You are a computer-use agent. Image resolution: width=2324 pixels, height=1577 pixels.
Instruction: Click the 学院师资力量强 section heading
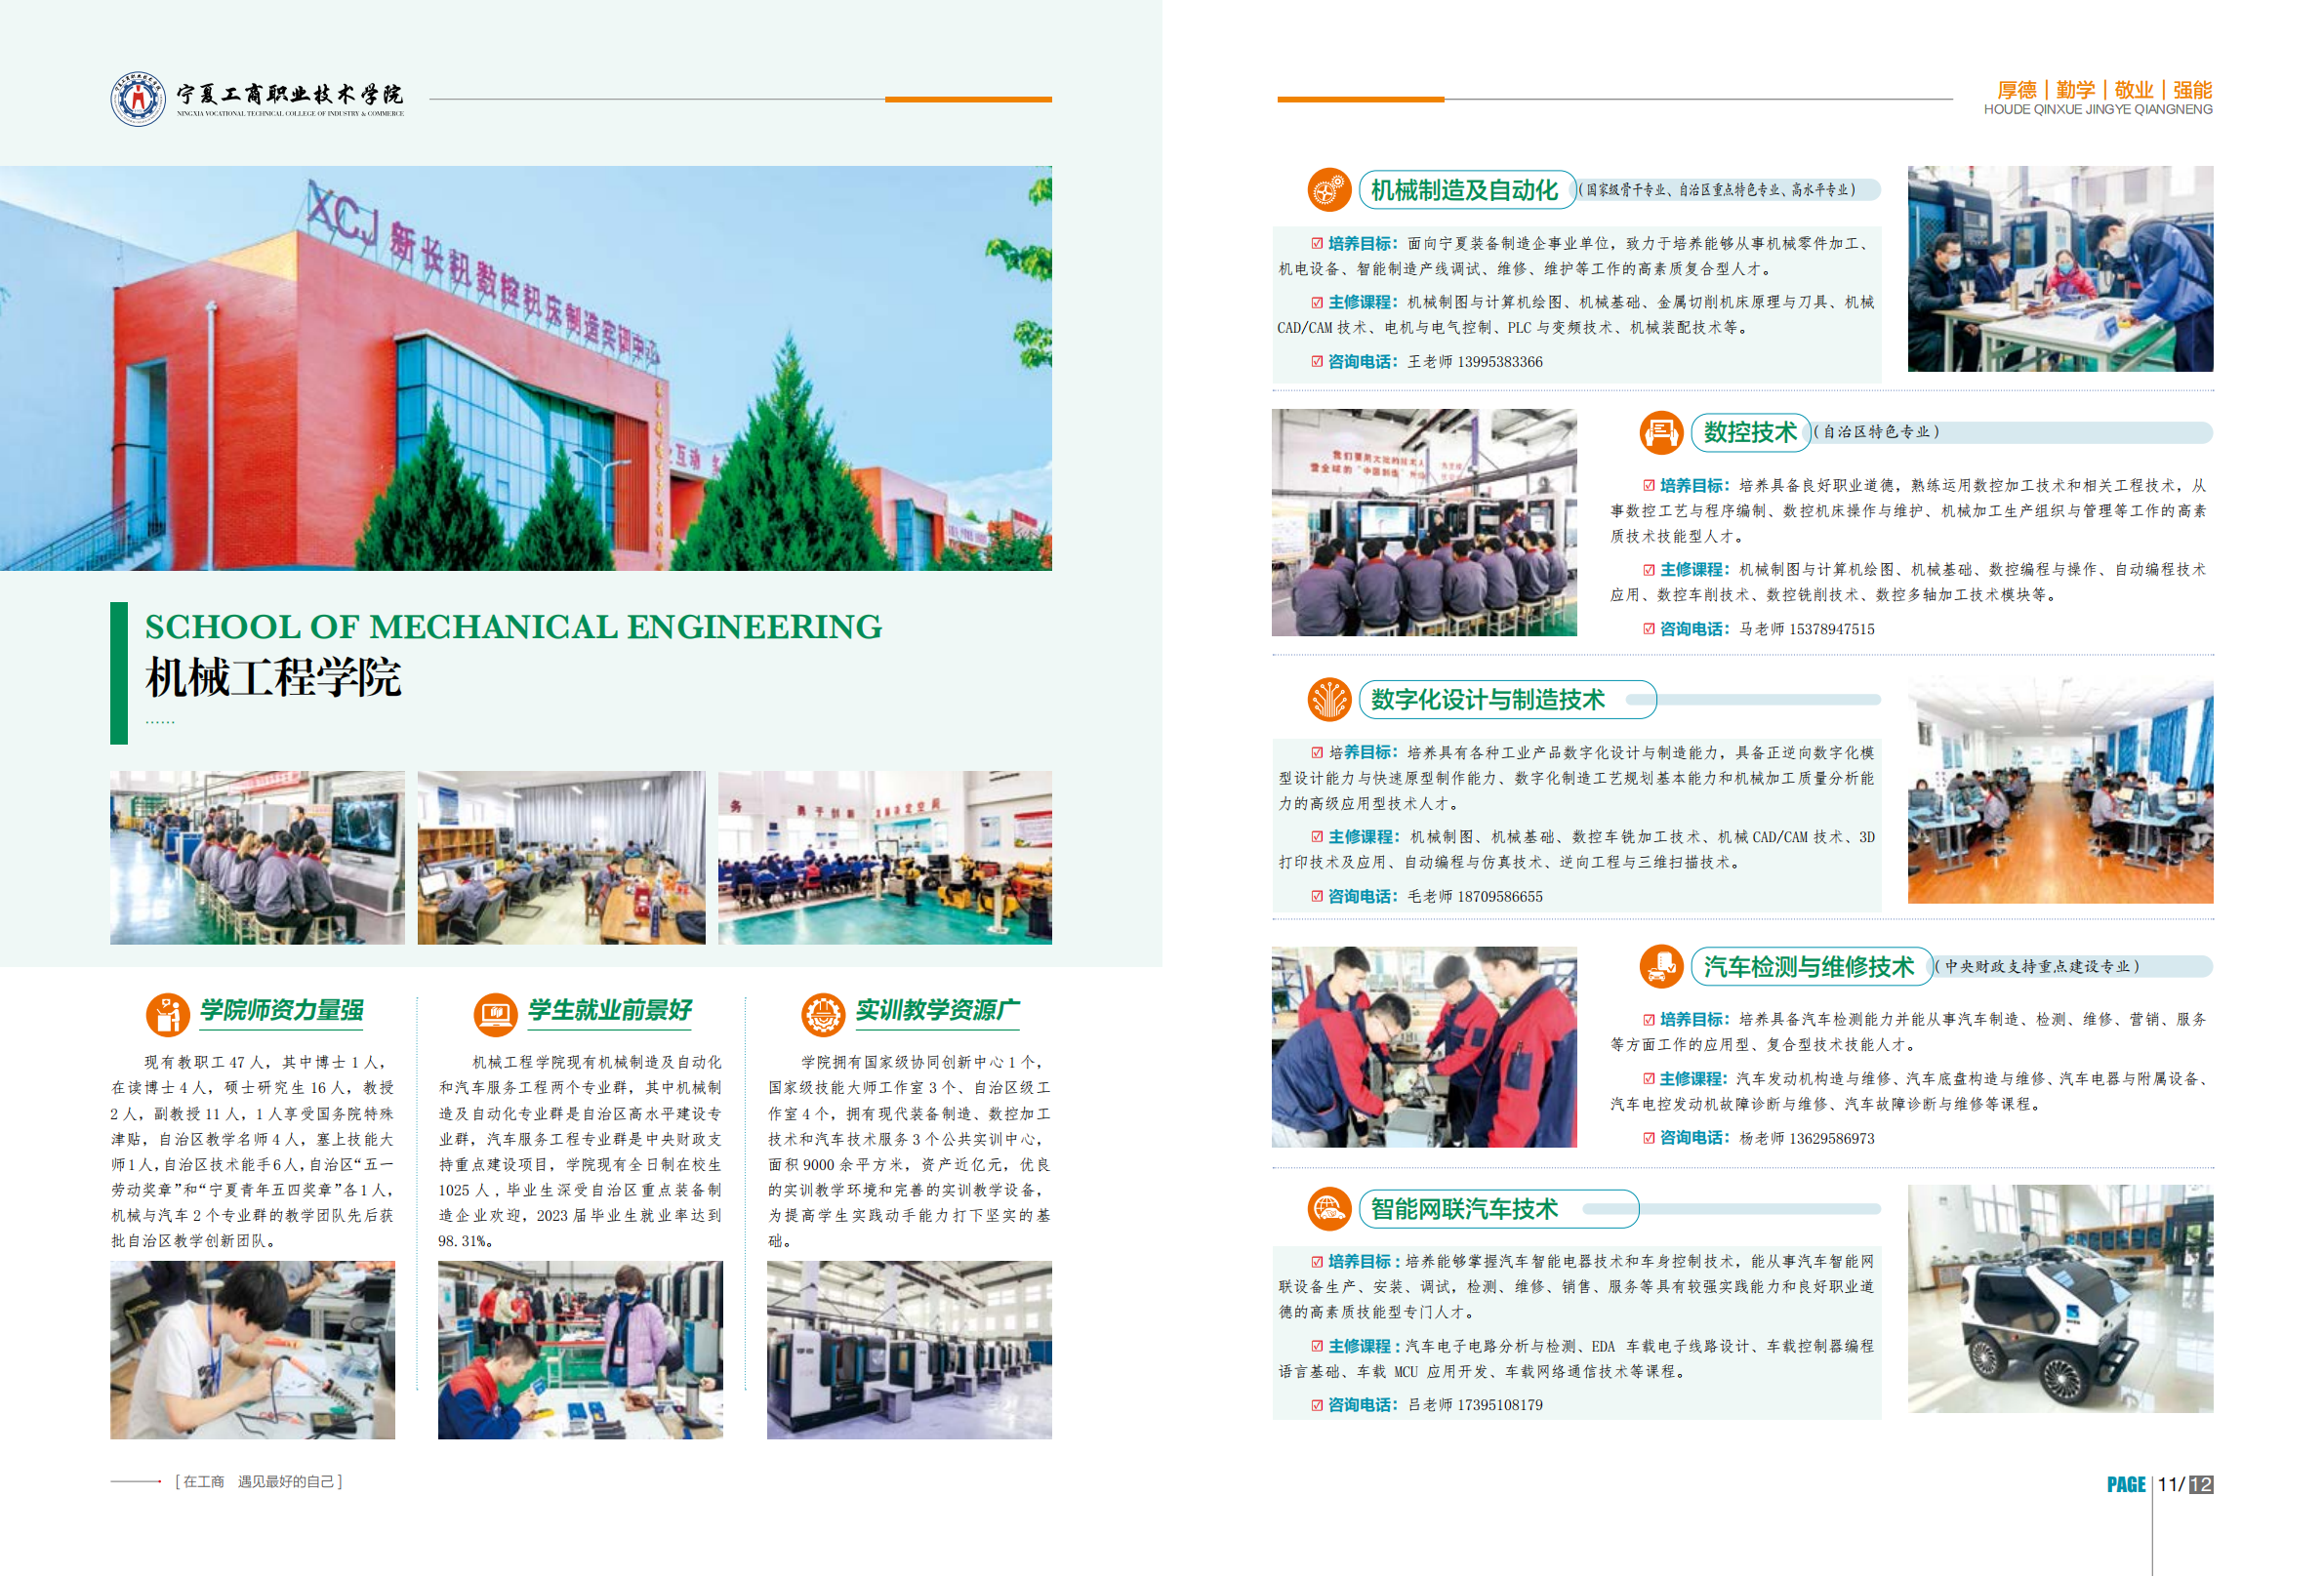(x=282, y=1010)
